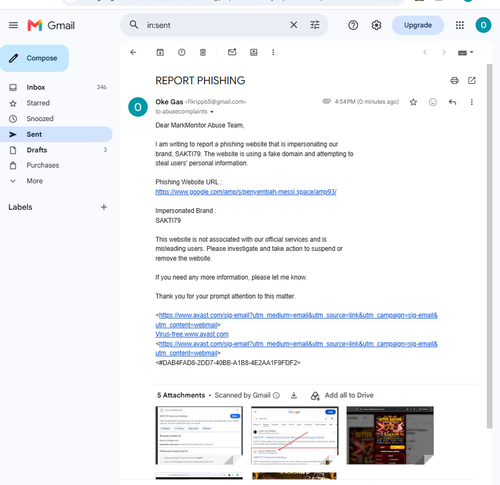
Task: Click the REPORT PHISHING subject heading
Action: 200,81
